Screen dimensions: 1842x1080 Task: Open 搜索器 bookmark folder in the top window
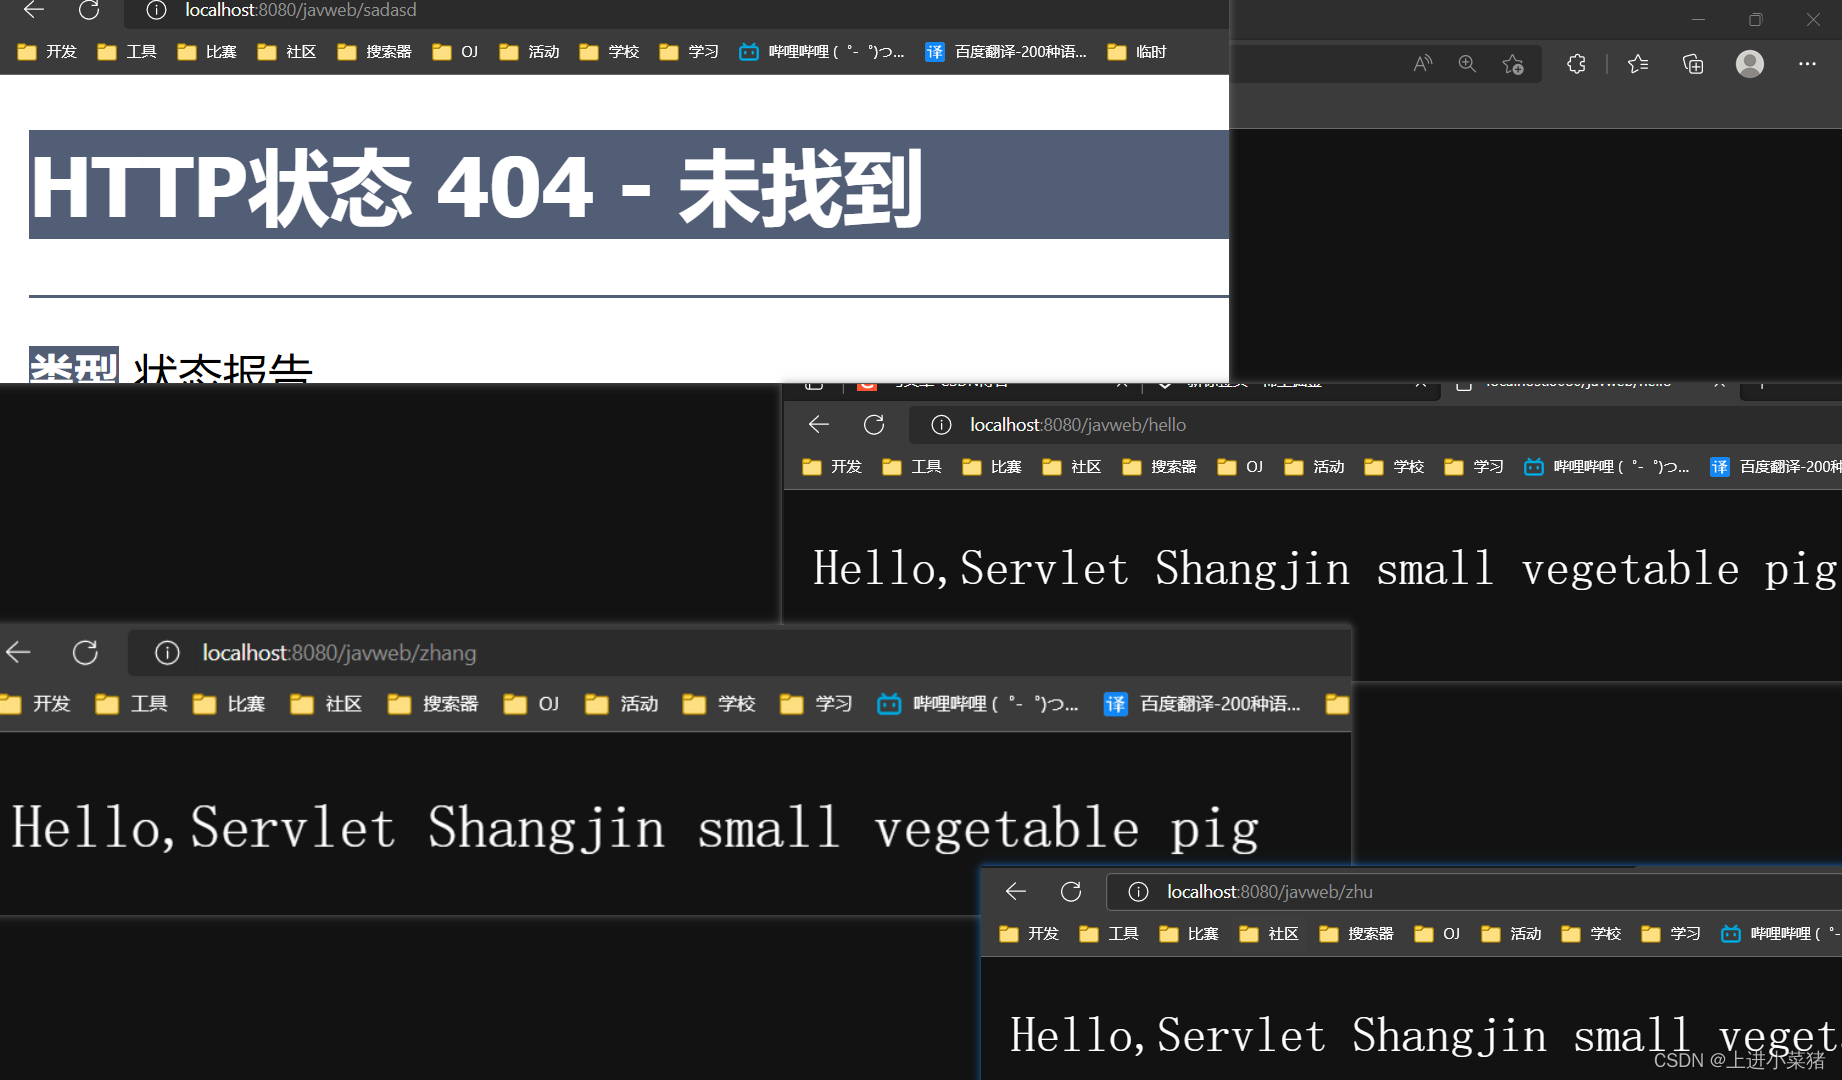pyautogui.click(x=375, y=52)
